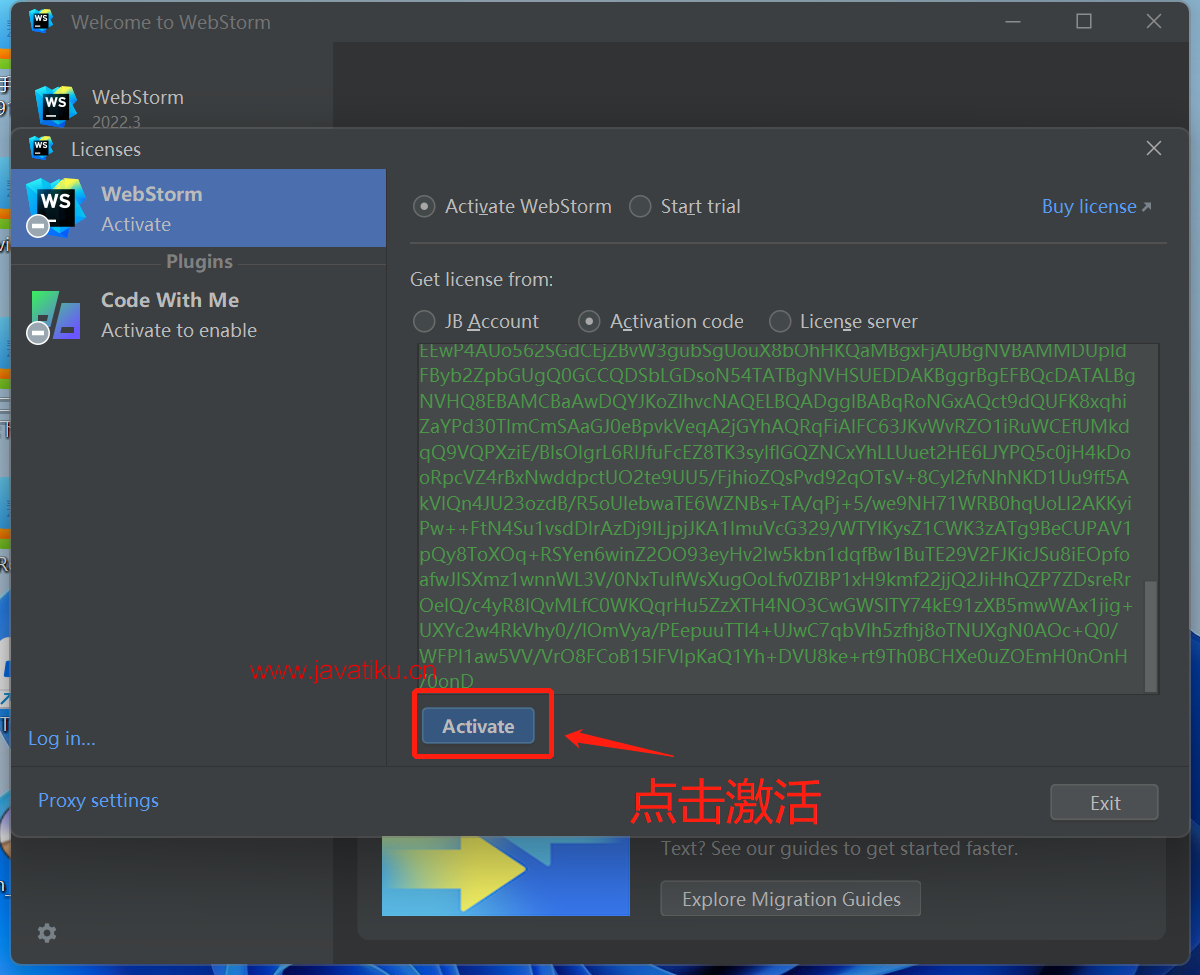1200x975 pixels.
Task: Click the WebStorm 2022.3 logo in Welcome window
Action: click(x=56, y=106)
